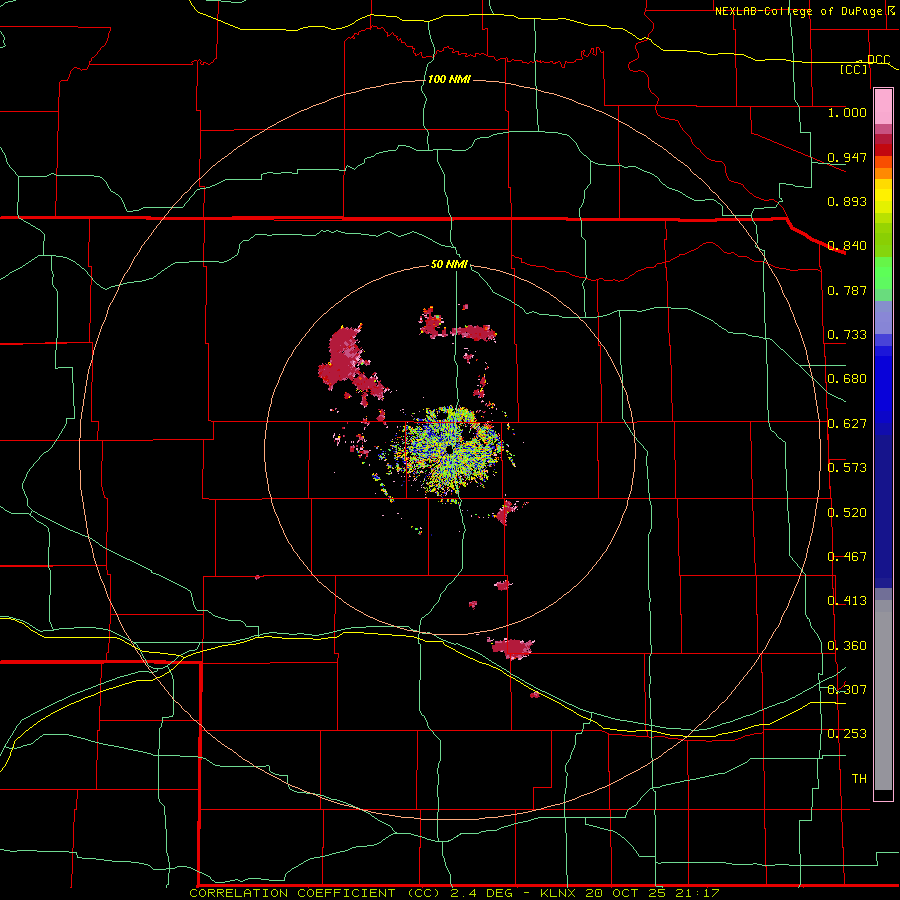Click the 1.000 value on color scale
Image resolution: width=900 pixels, height=900 pixels.
click(847, 112)
